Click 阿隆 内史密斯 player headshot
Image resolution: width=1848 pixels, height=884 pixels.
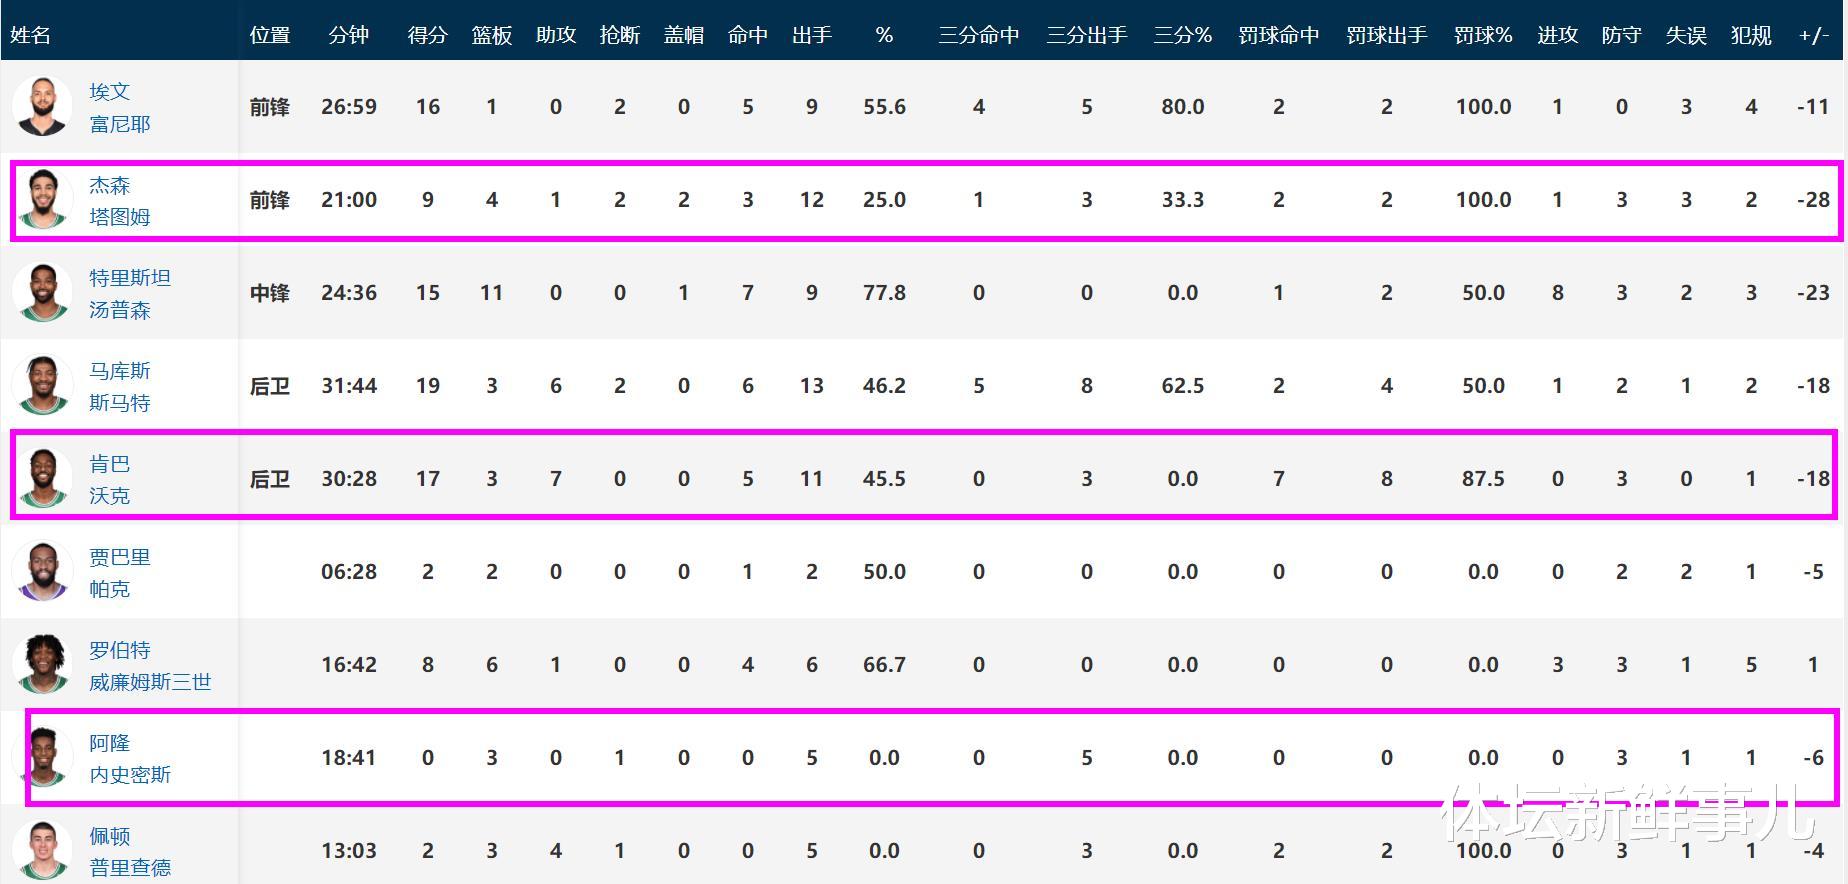(46, 758)
